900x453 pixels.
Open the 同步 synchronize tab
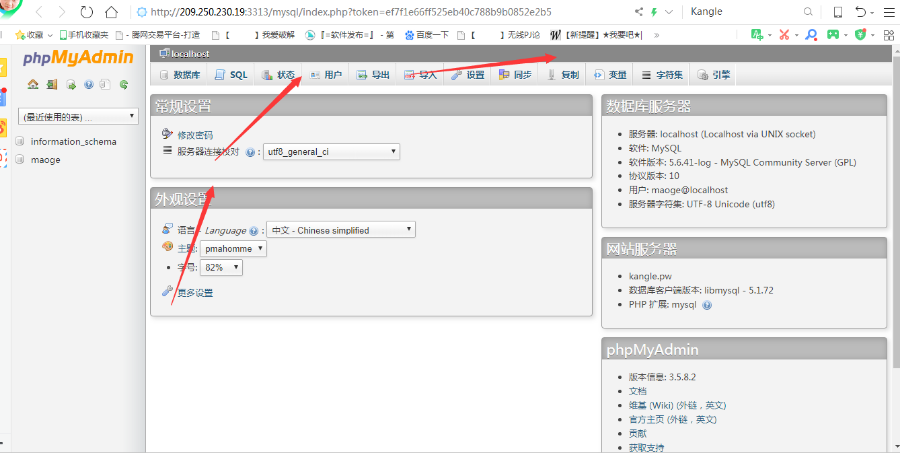click(515, 75)
